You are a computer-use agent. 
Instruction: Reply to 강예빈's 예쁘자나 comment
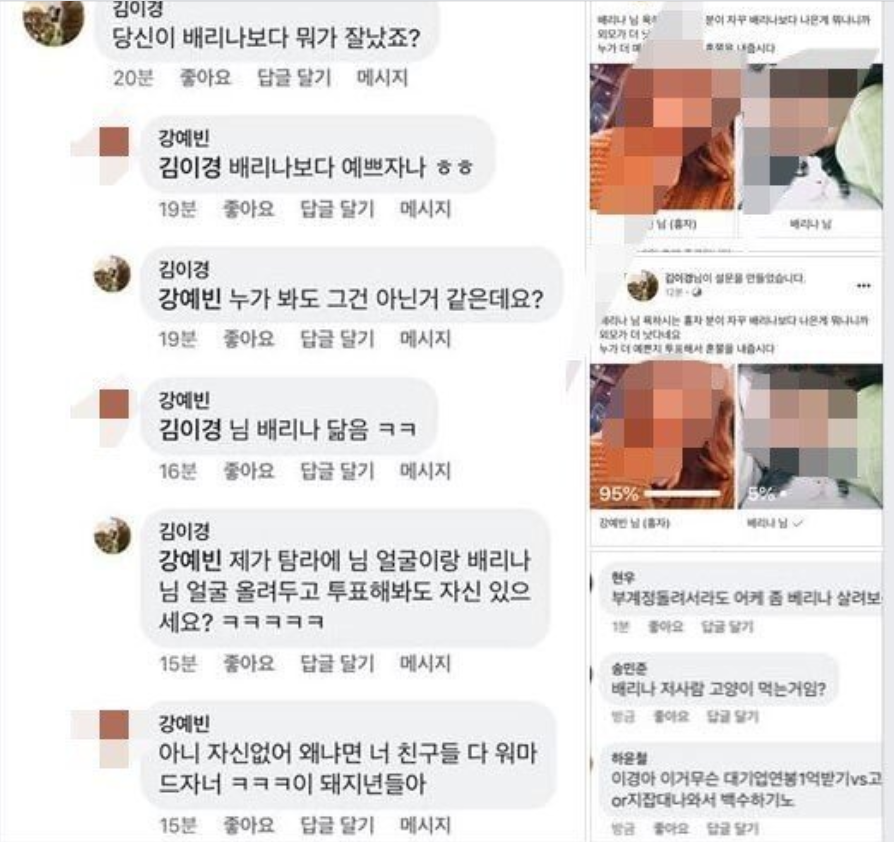click(x=337, y=209)
